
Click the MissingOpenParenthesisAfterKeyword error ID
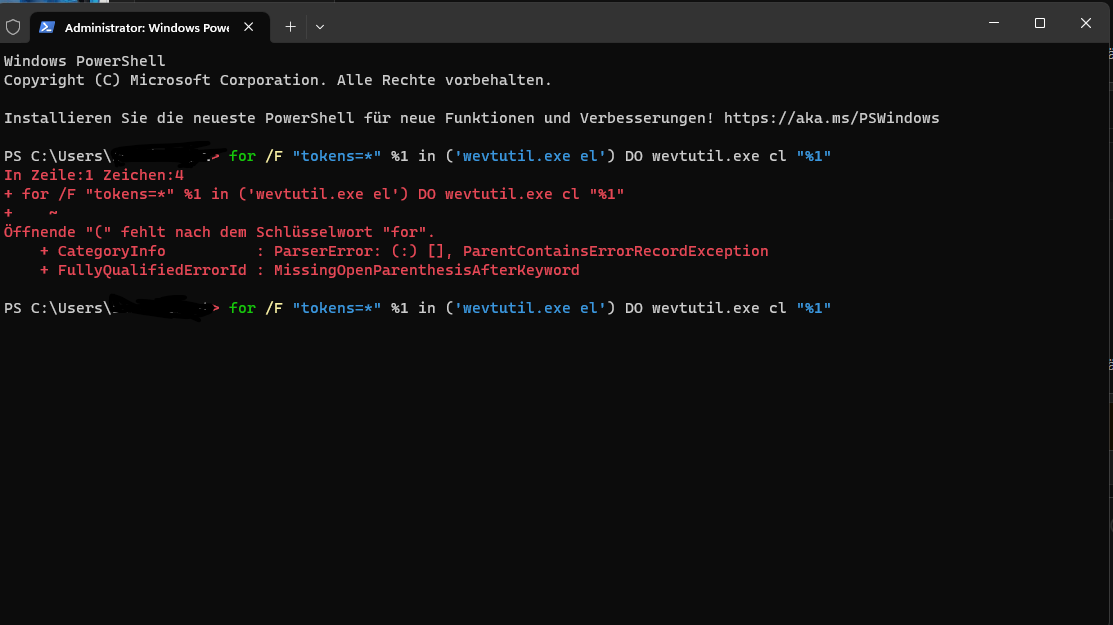coord(426,270)
